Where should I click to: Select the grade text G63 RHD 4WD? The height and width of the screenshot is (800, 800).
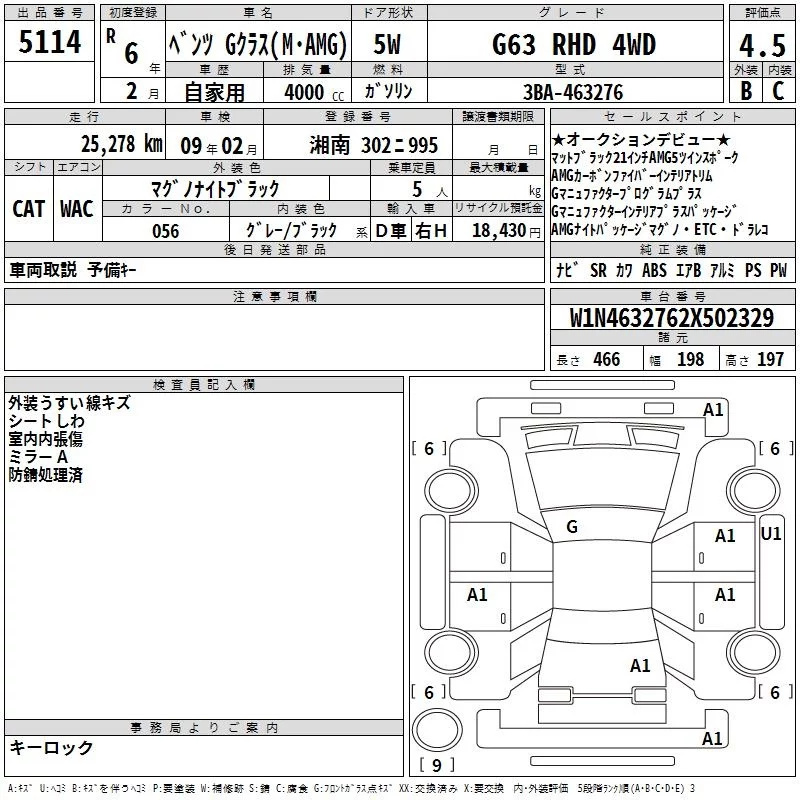tap(574, 44)
